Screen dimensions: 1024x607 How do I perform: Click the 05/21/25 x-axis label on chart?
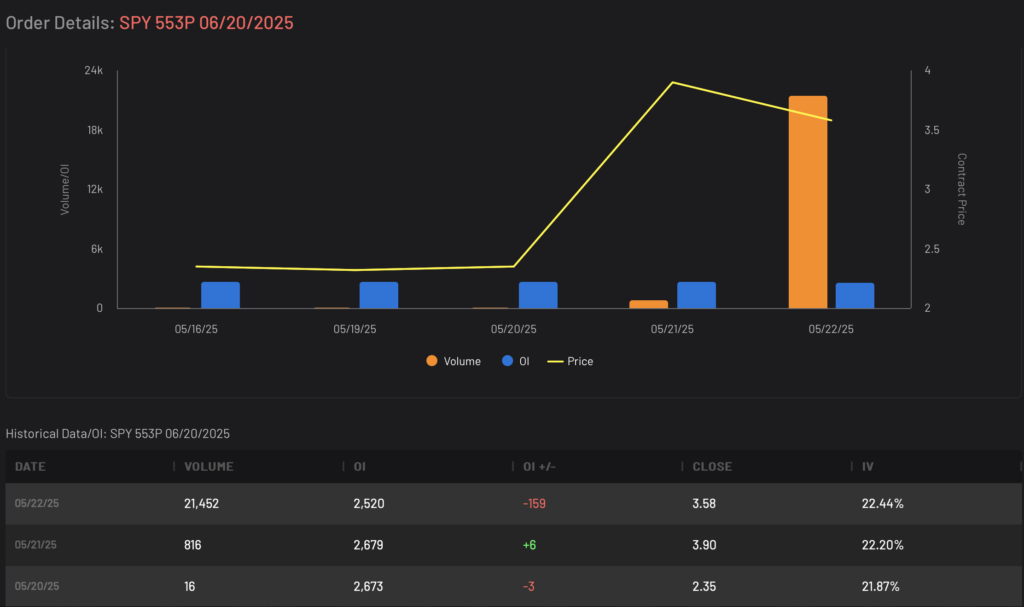pos(672,329)
